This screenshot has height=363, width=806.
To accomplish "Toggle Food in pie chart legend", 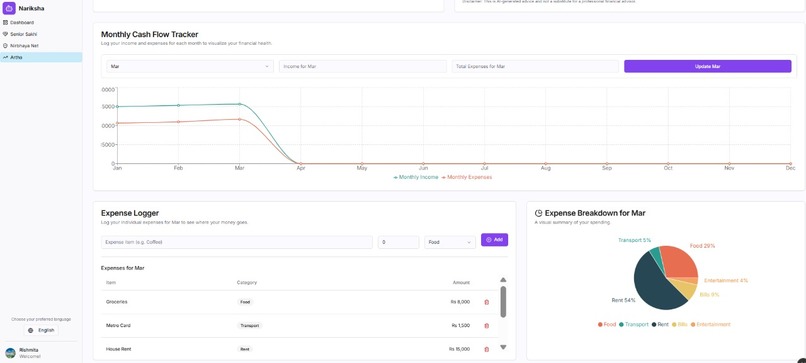I will click(x=607, y=324).
